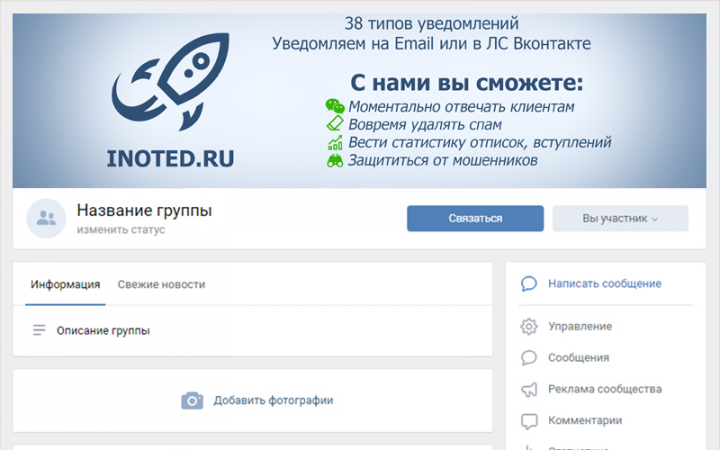Image resolution: width=720 pixels, height=450 pixels.
Task: Click the megaphone icon for Реклама сообщества
Action: tap(529, 389)
